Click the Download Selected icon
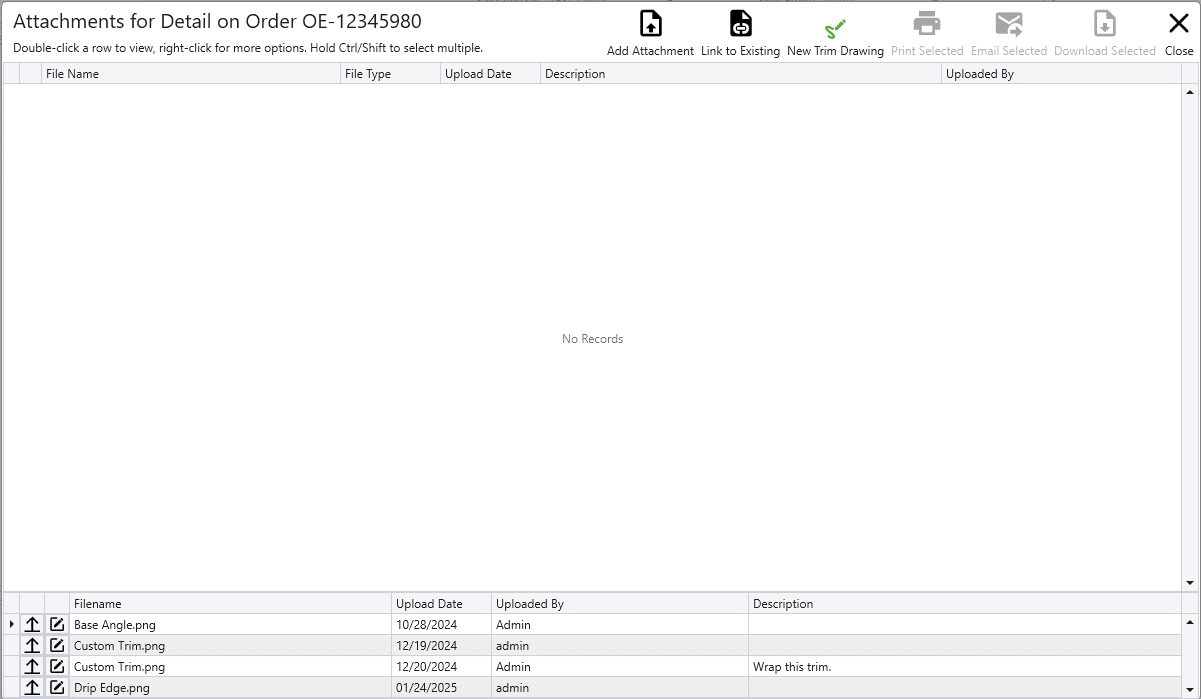This screenshot has width=1201, height=699. point(1104,23)
